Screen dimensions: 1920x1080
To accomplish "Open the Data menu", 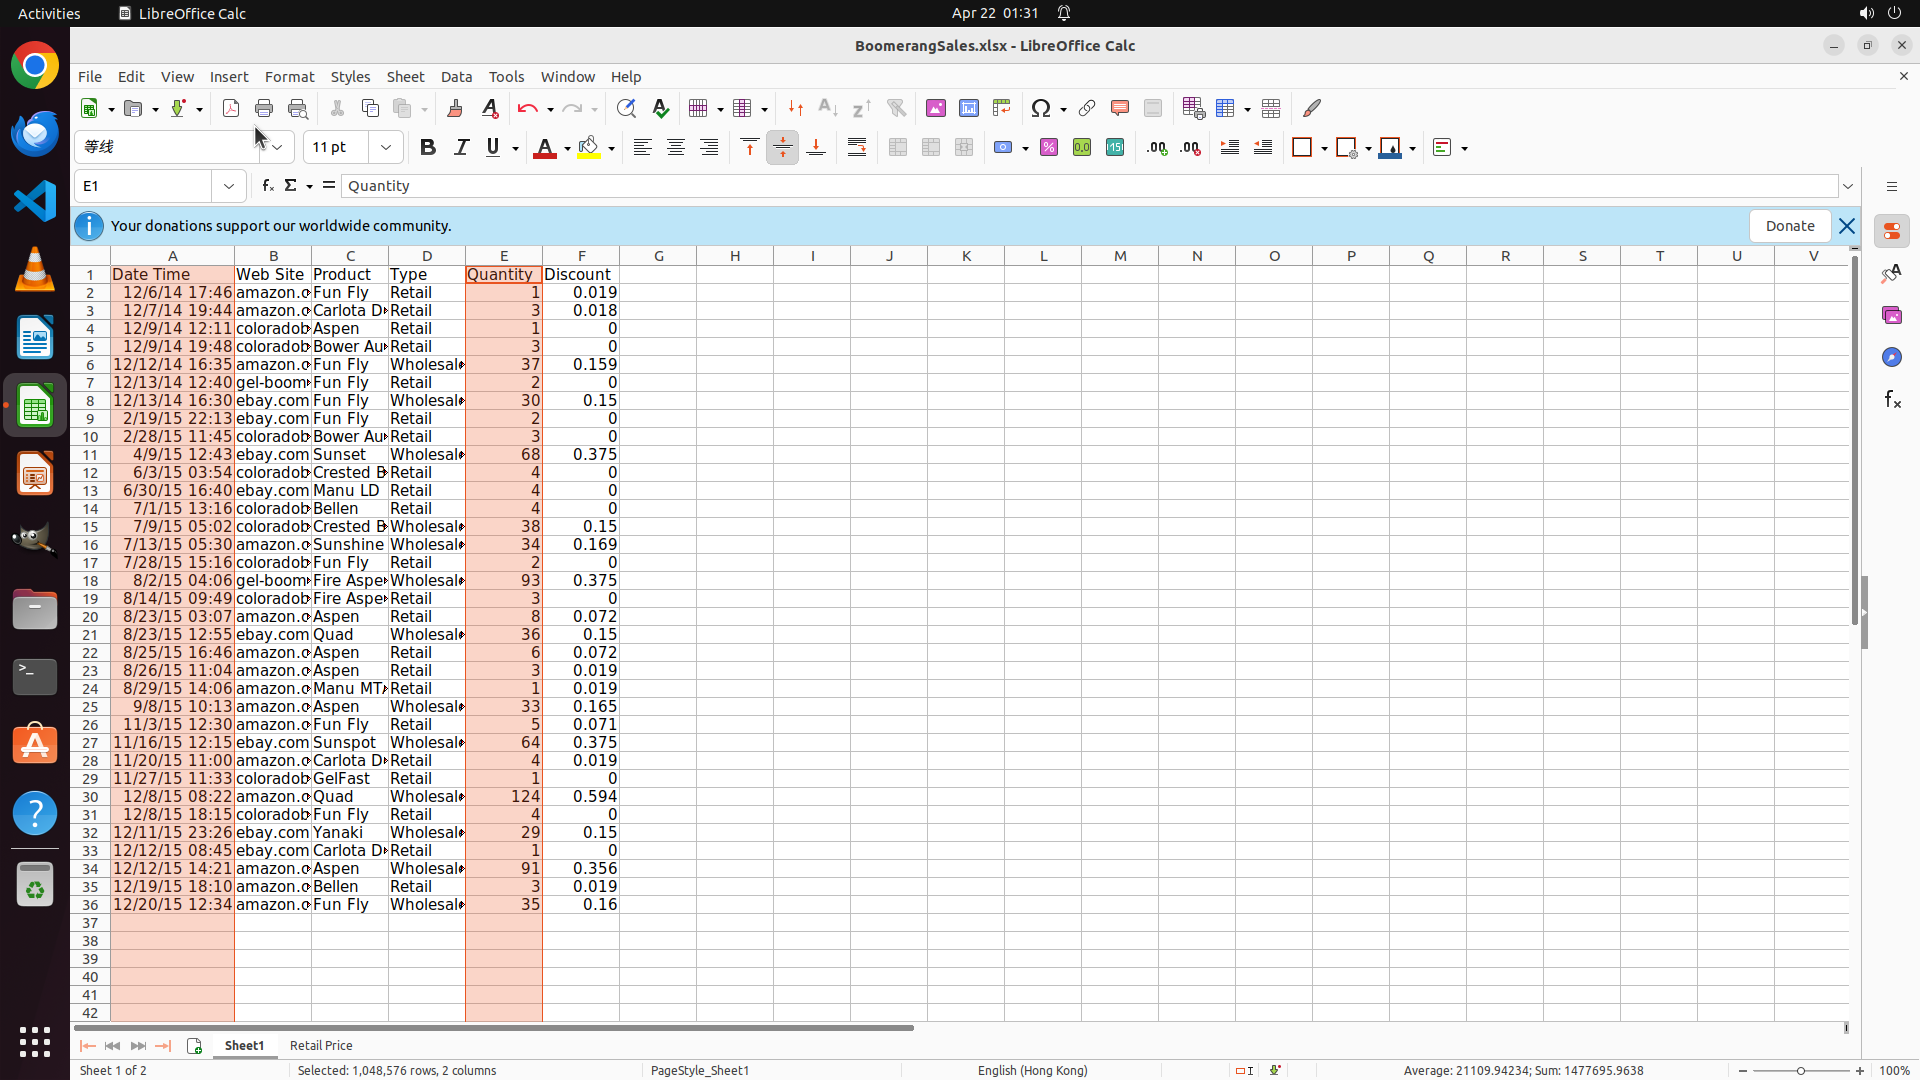I will click(456, 77).
